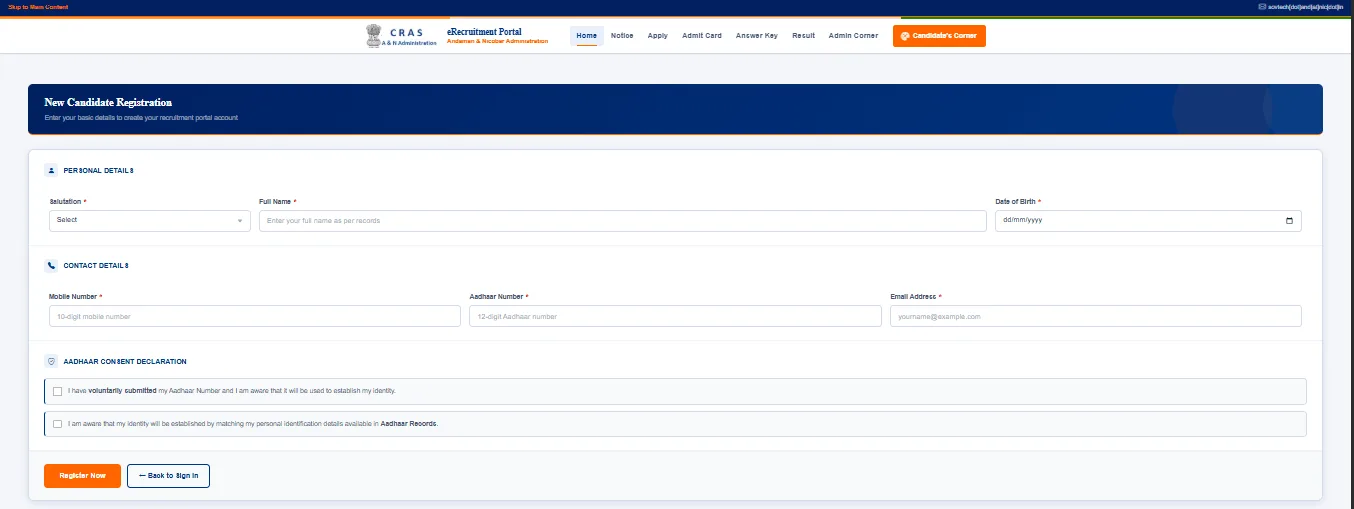Click the support email address in top bar
1354x509 pixels.
pyautogui.click(x=1307, y=7)
